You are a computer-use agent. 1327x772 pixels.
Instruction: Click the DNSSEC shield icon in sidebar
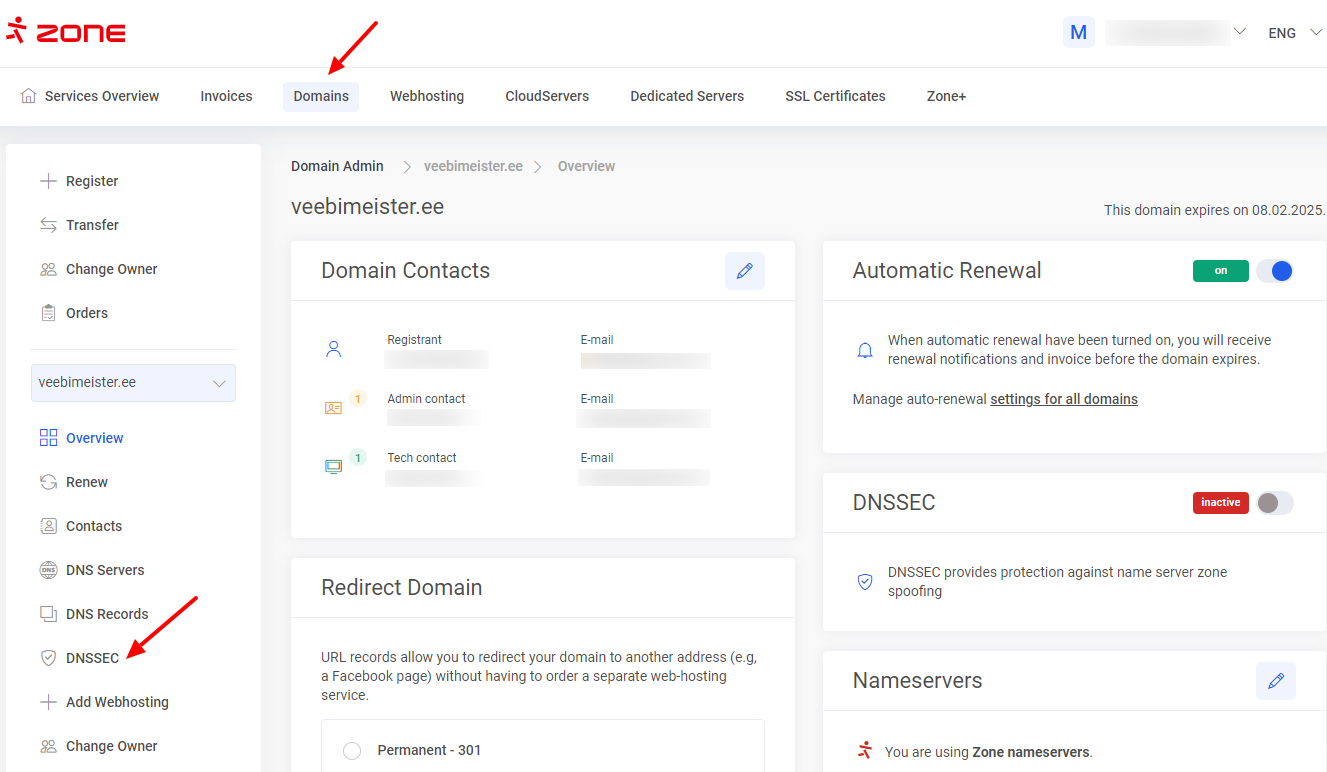pos(48,658)
